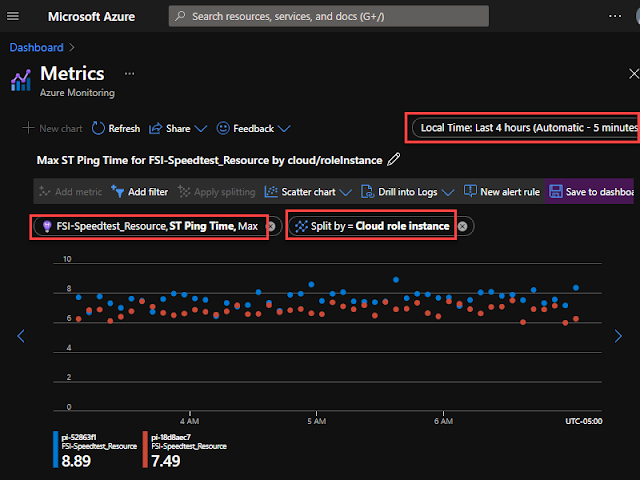
Task: Remove the ST Ping Time metric pill
Action: point(271,226)
